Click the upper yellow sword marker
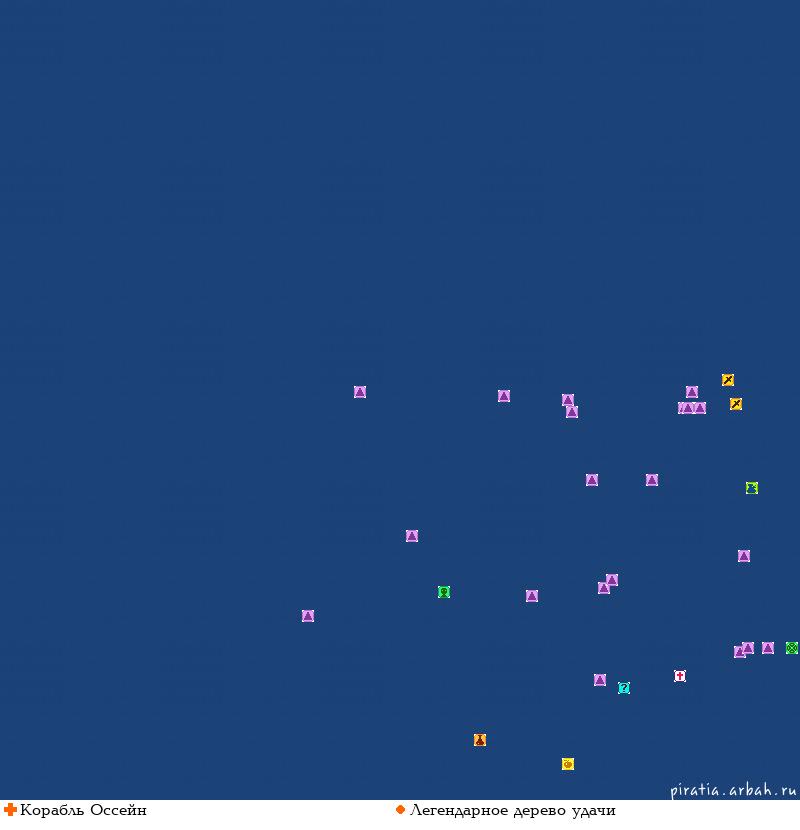The height and width of the screenshot is (830, 800). pyautogui.click(x=728, y=380)
